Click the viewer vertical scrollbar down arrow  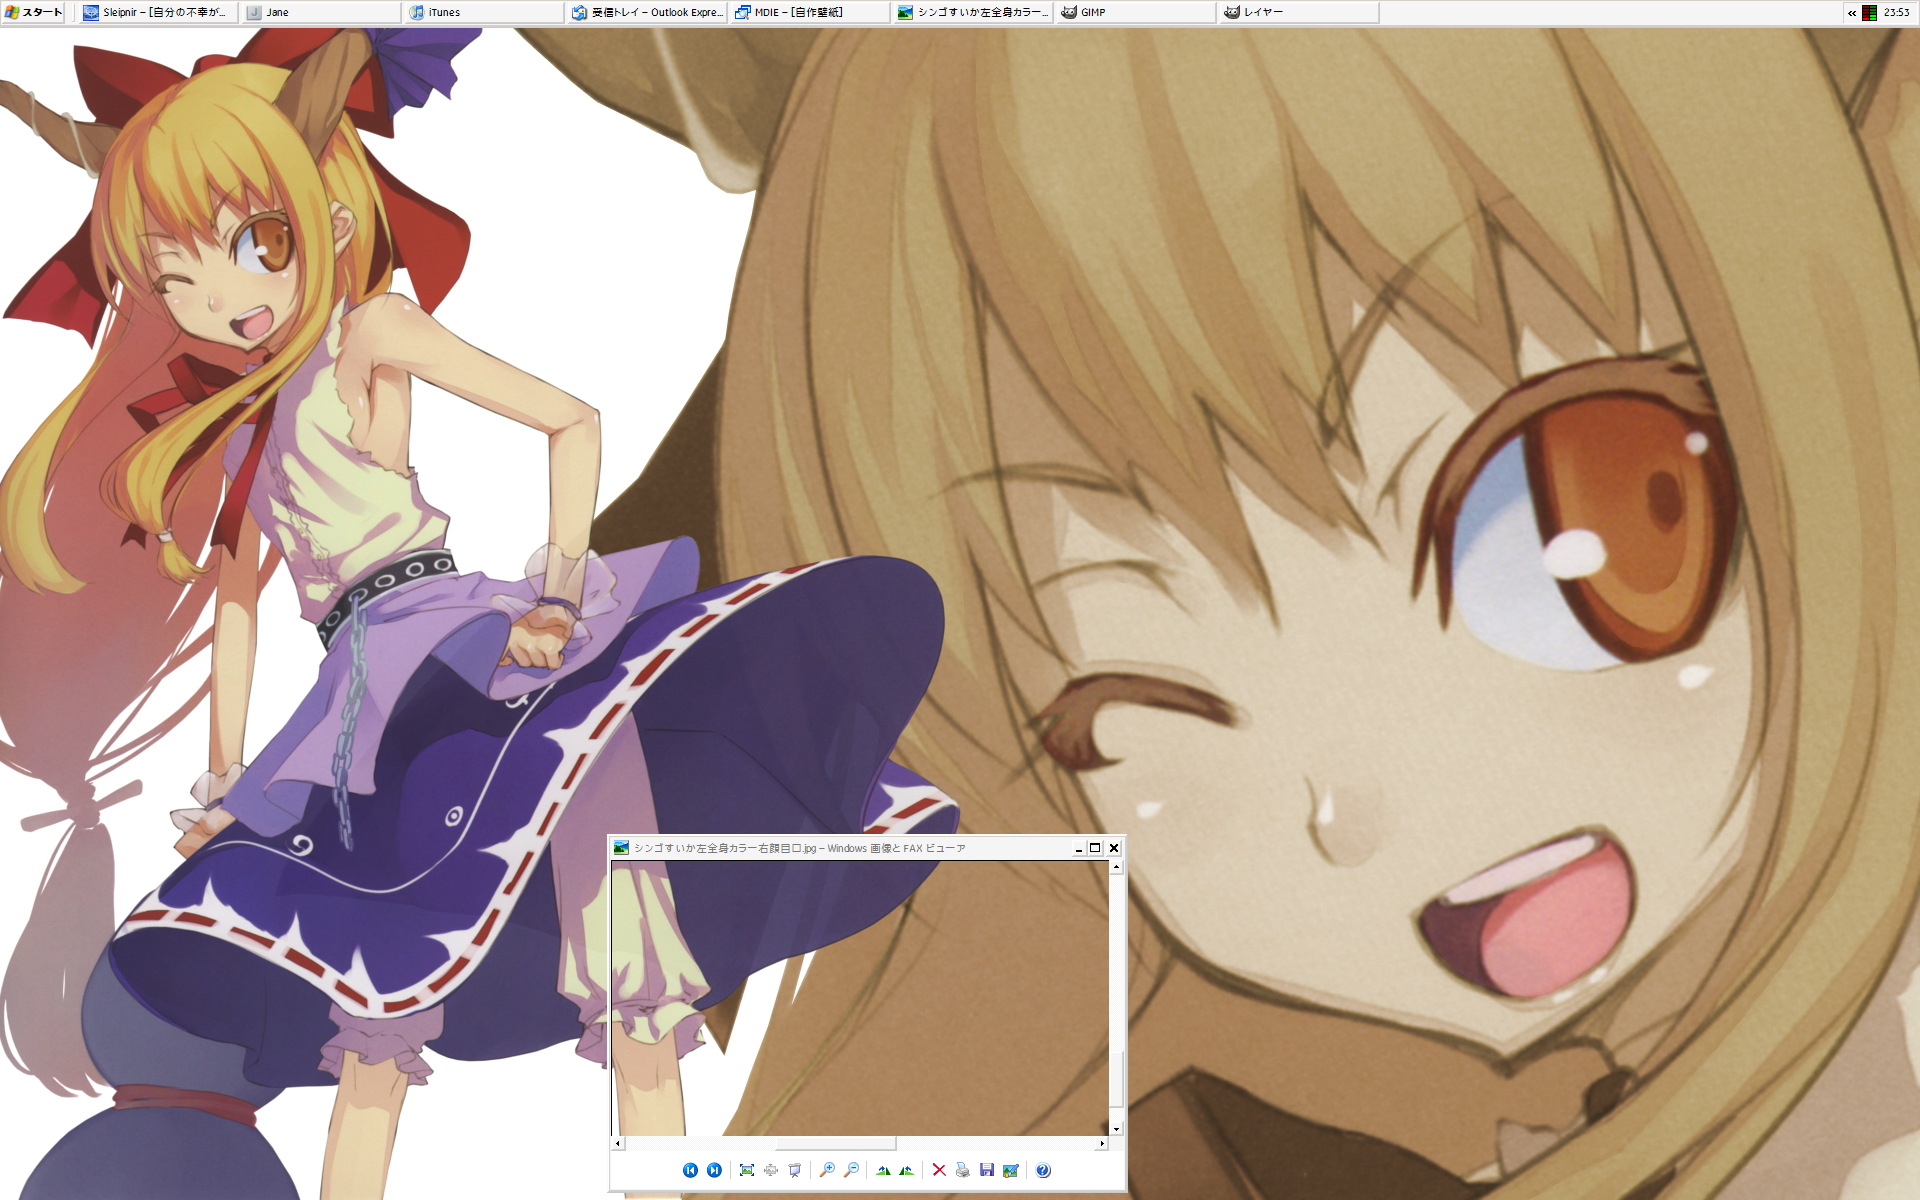pos(1116,1129)
